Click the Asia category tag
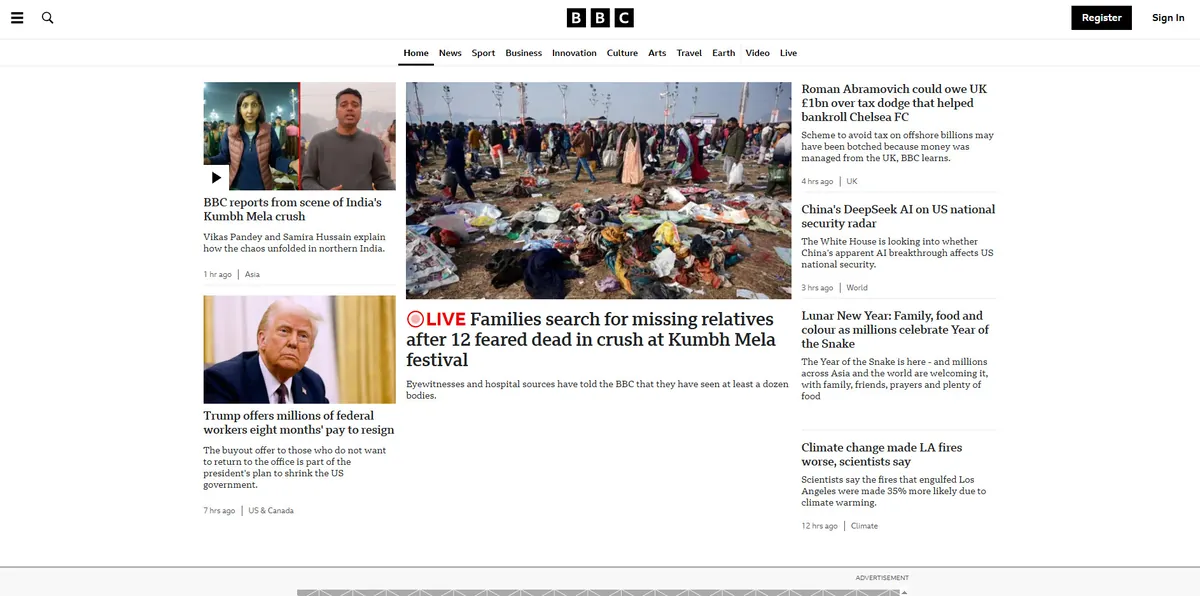Viewport: 1200px width, 596px height. point(252,274)
